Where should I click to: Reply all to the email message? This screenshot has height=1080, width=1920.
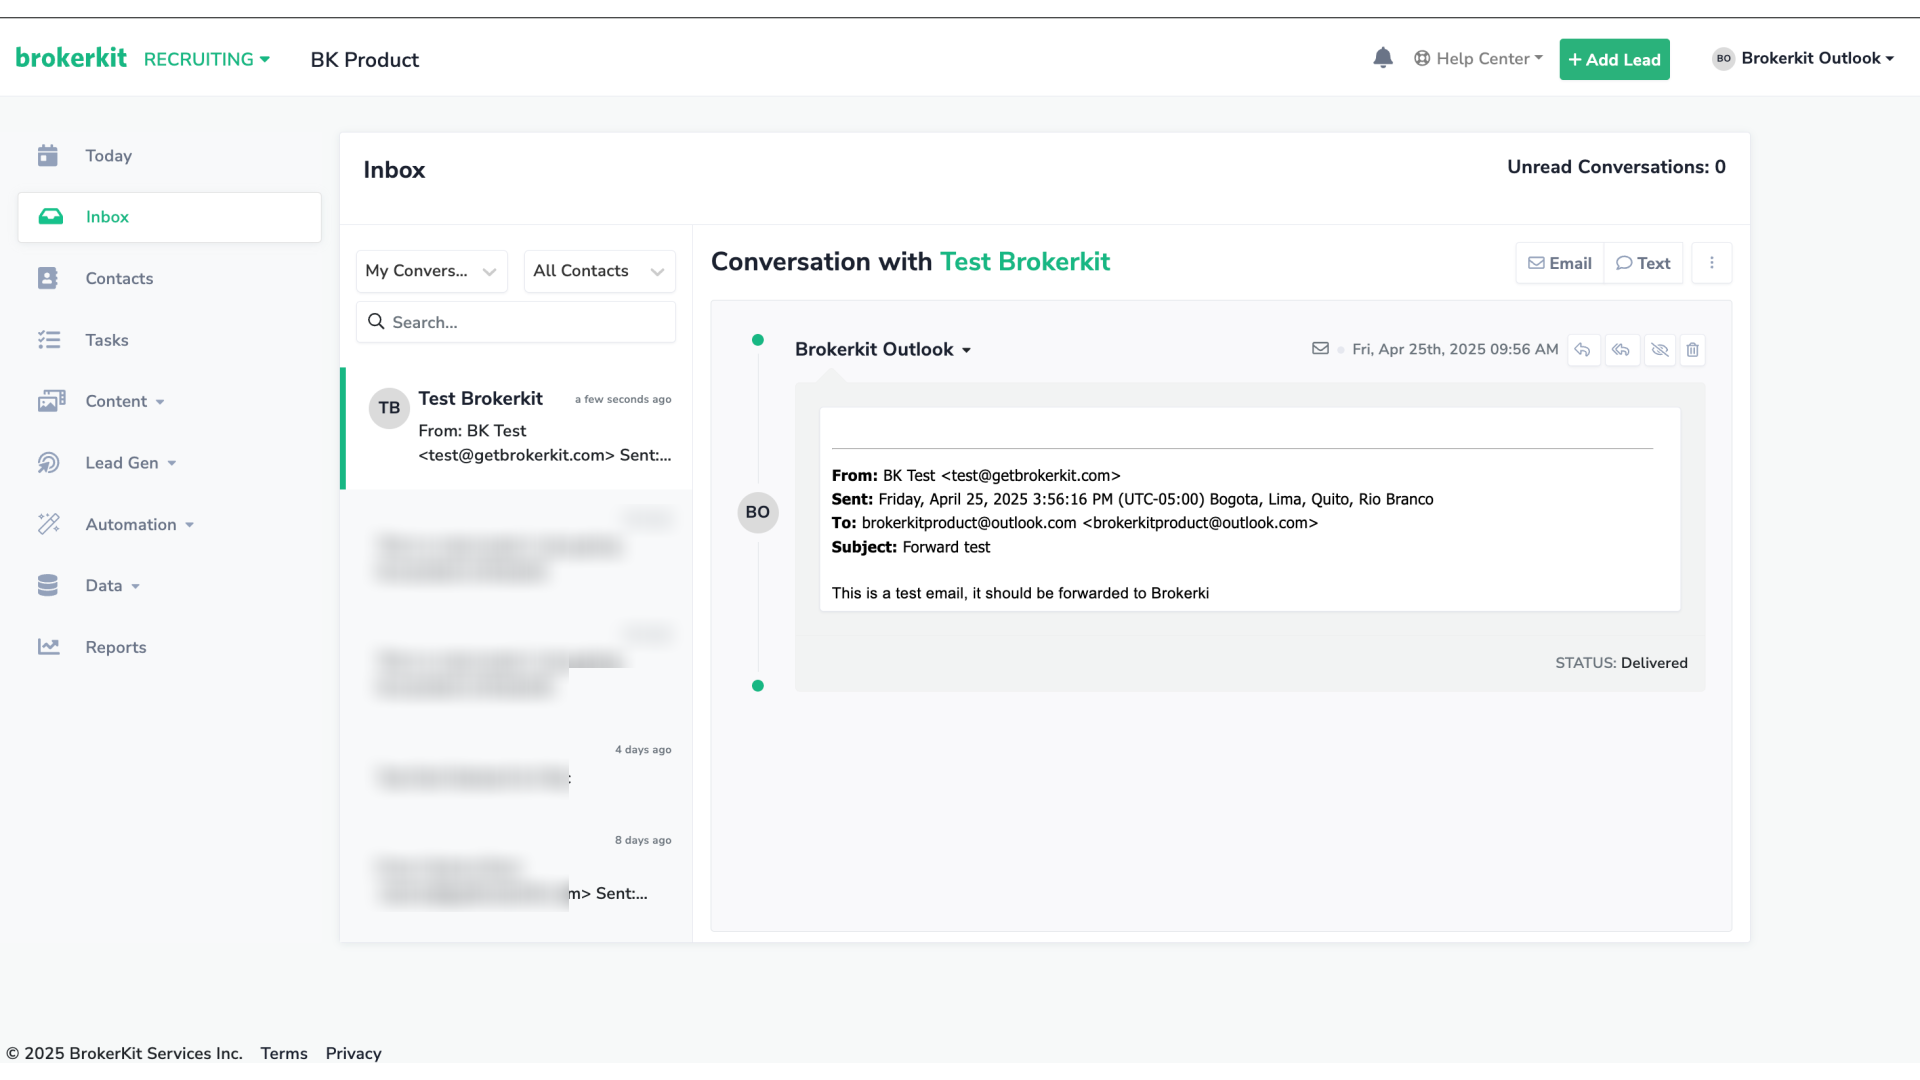point(1621,350)
